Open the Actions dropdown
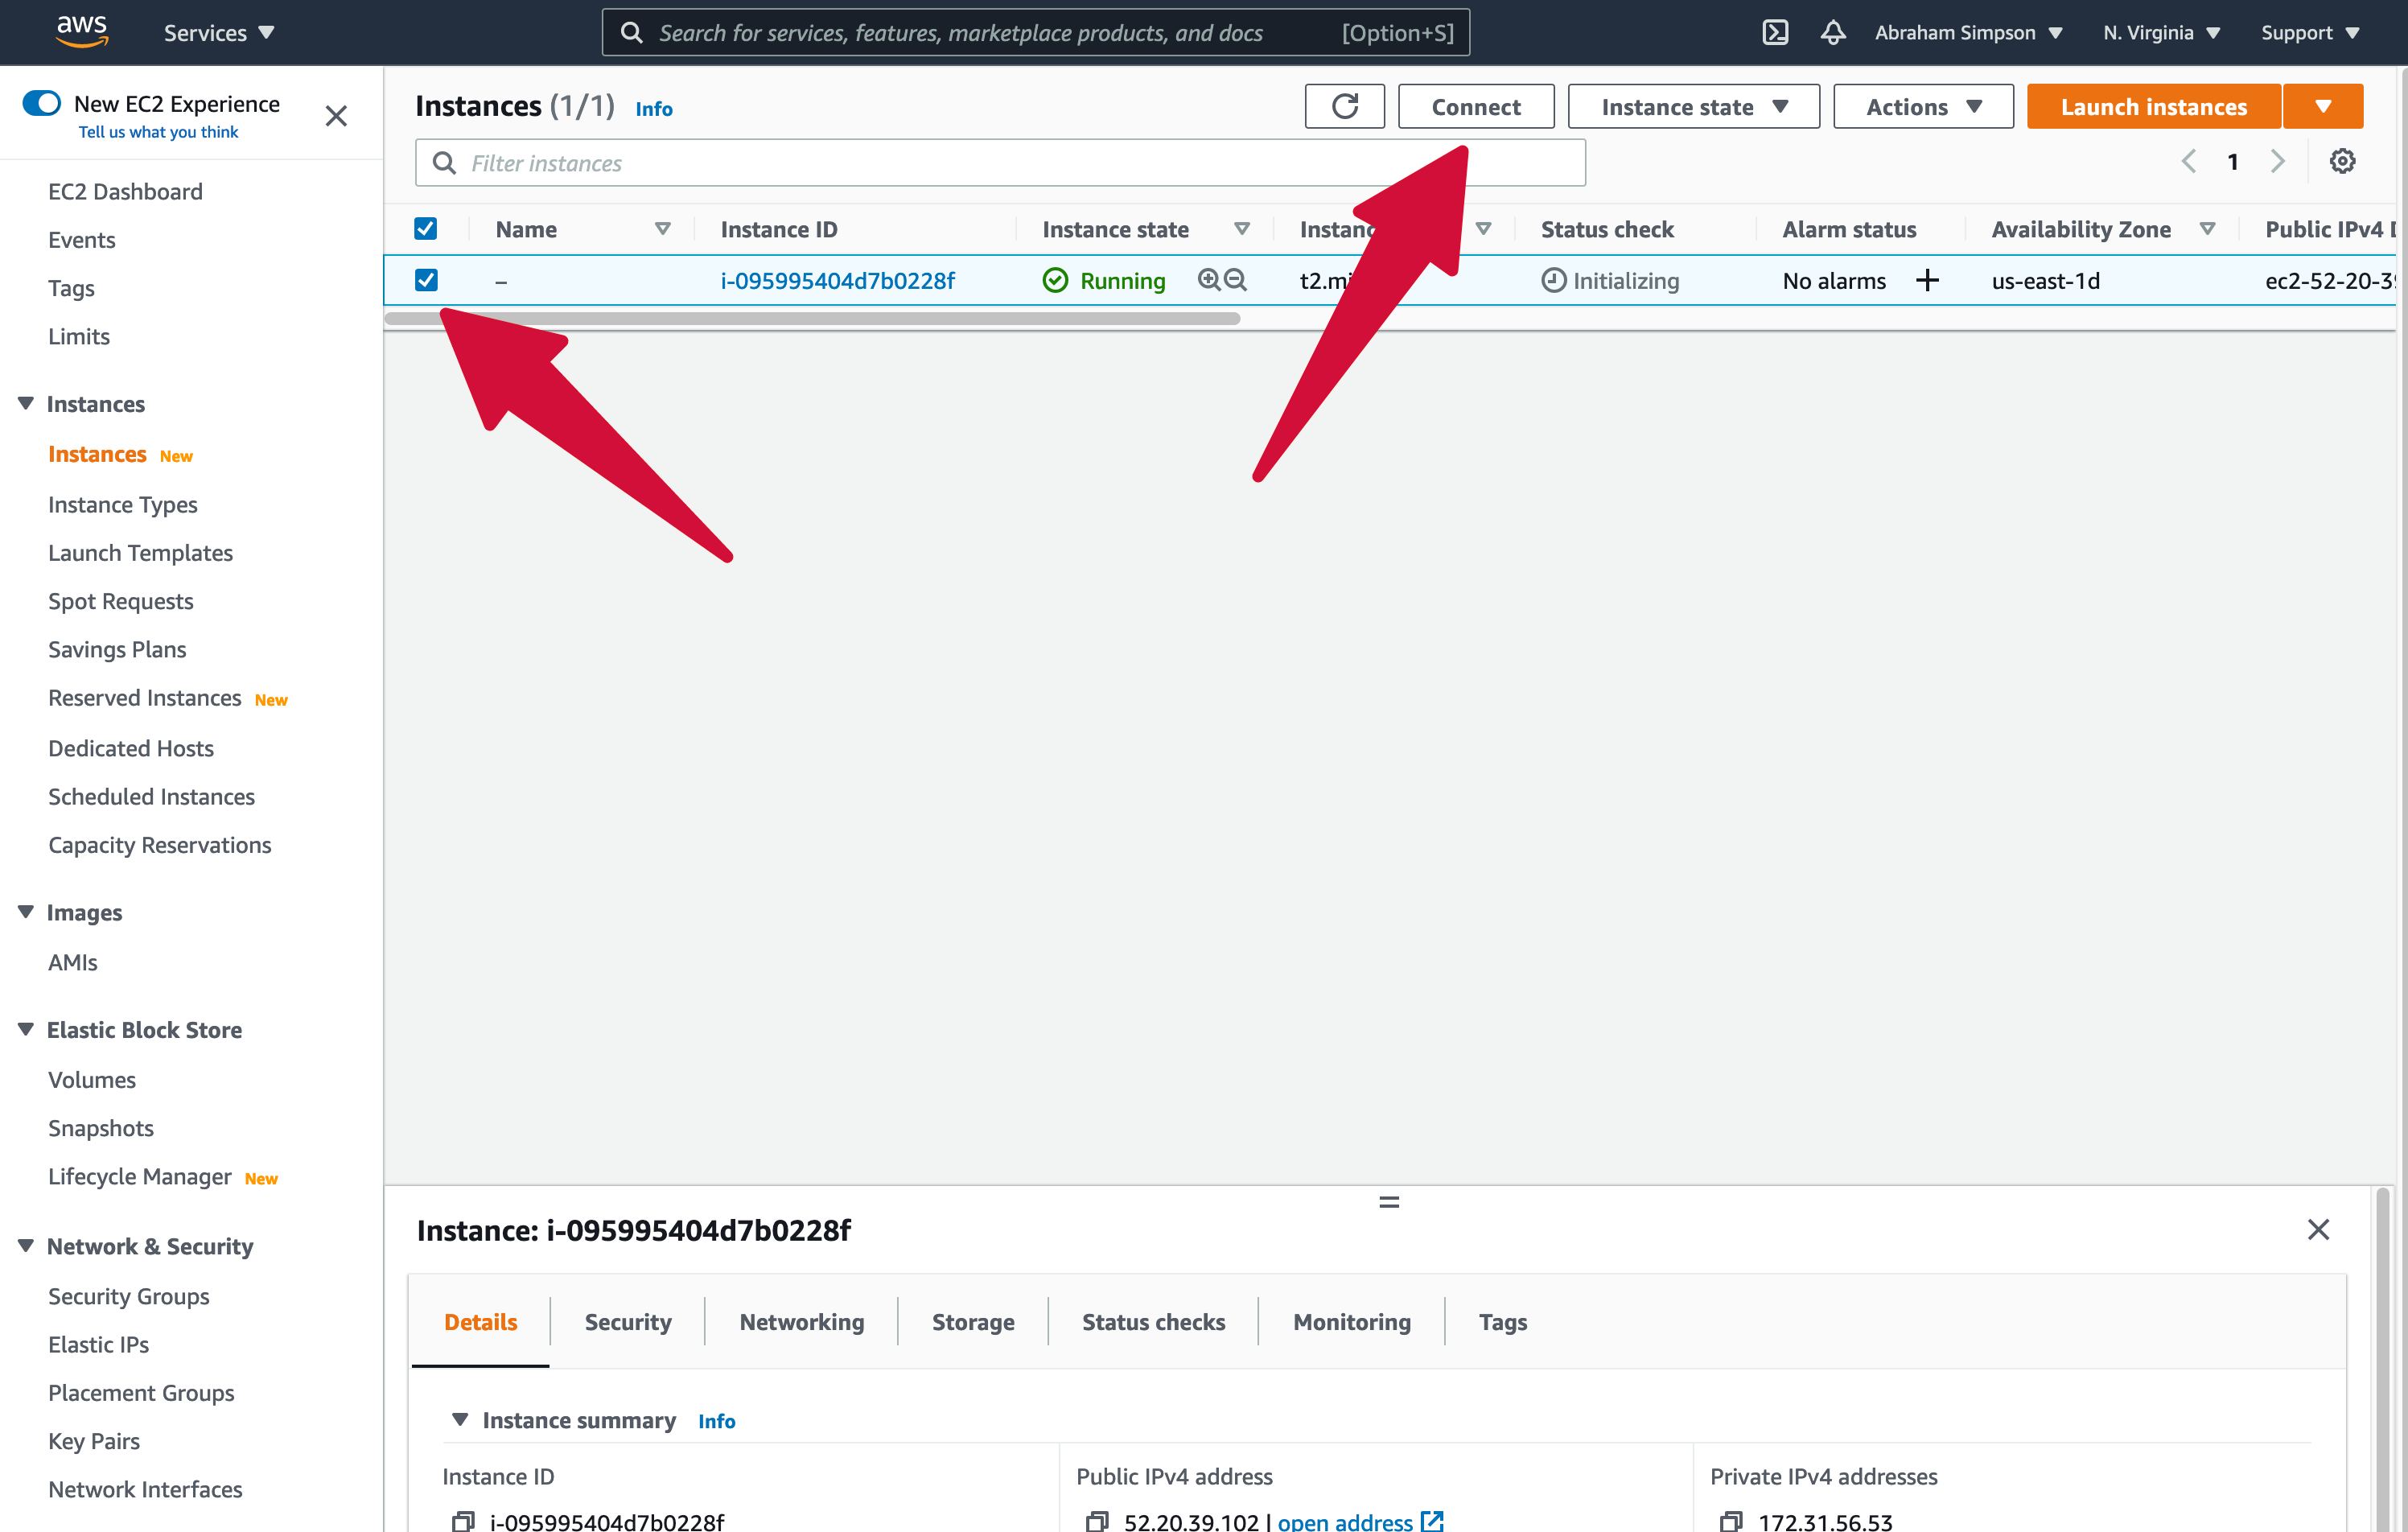Image resolution: width=2408 pixels, height=1532 pixels. [1922, 106]
